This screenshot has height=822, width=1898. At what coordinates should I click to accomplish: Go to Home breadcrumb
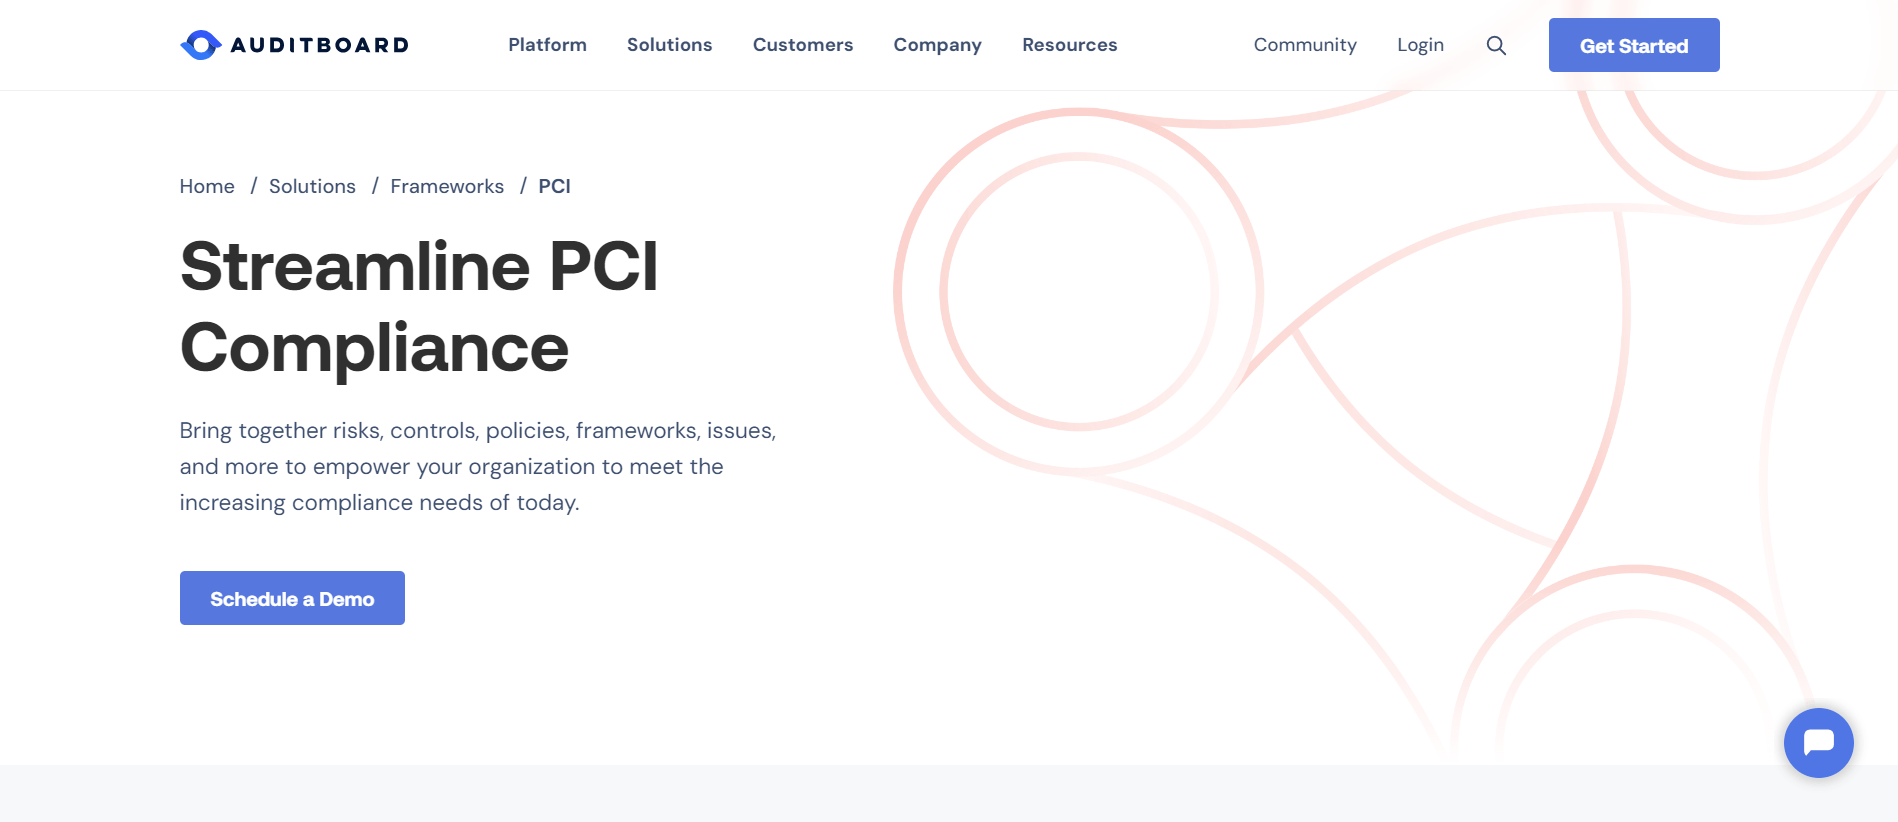coord(207,186)
